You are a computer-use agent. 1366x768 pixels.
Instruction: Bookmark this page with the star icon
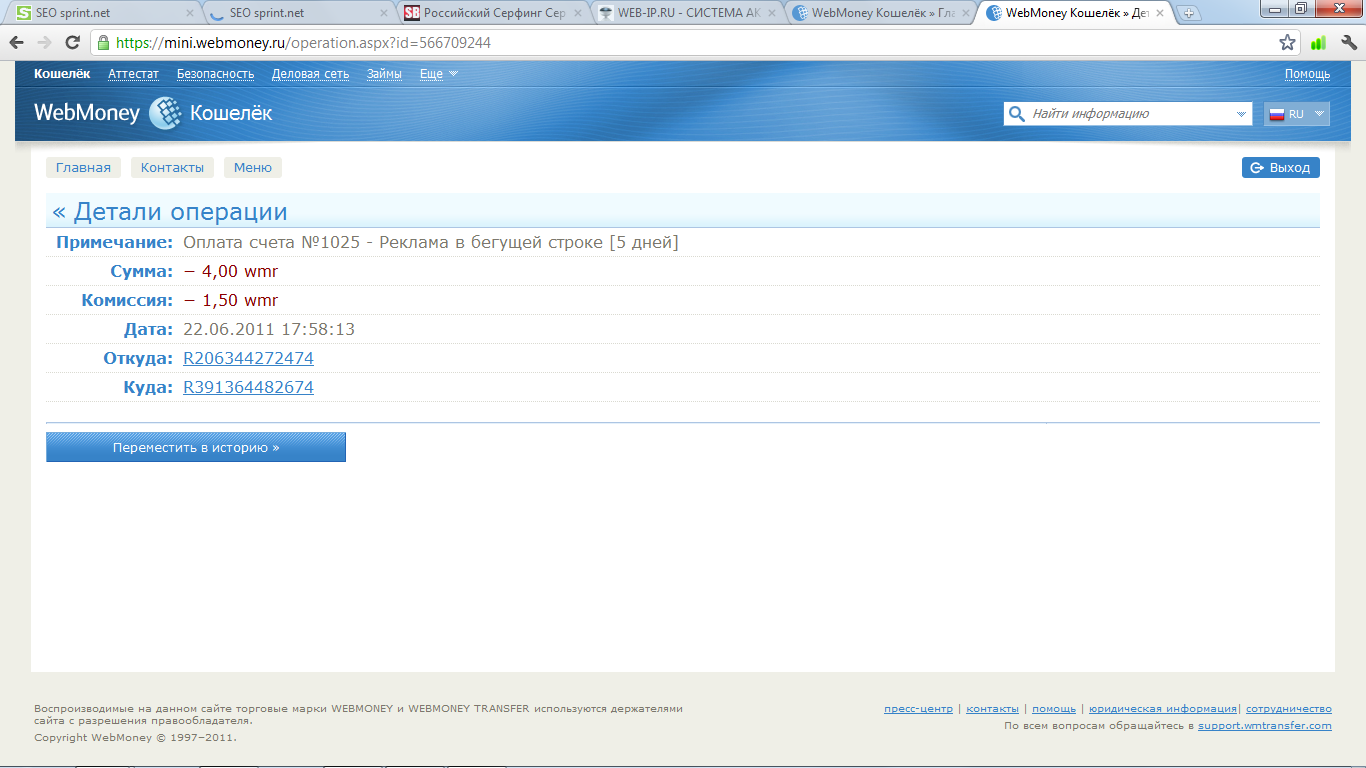[x=1287, y=43]
